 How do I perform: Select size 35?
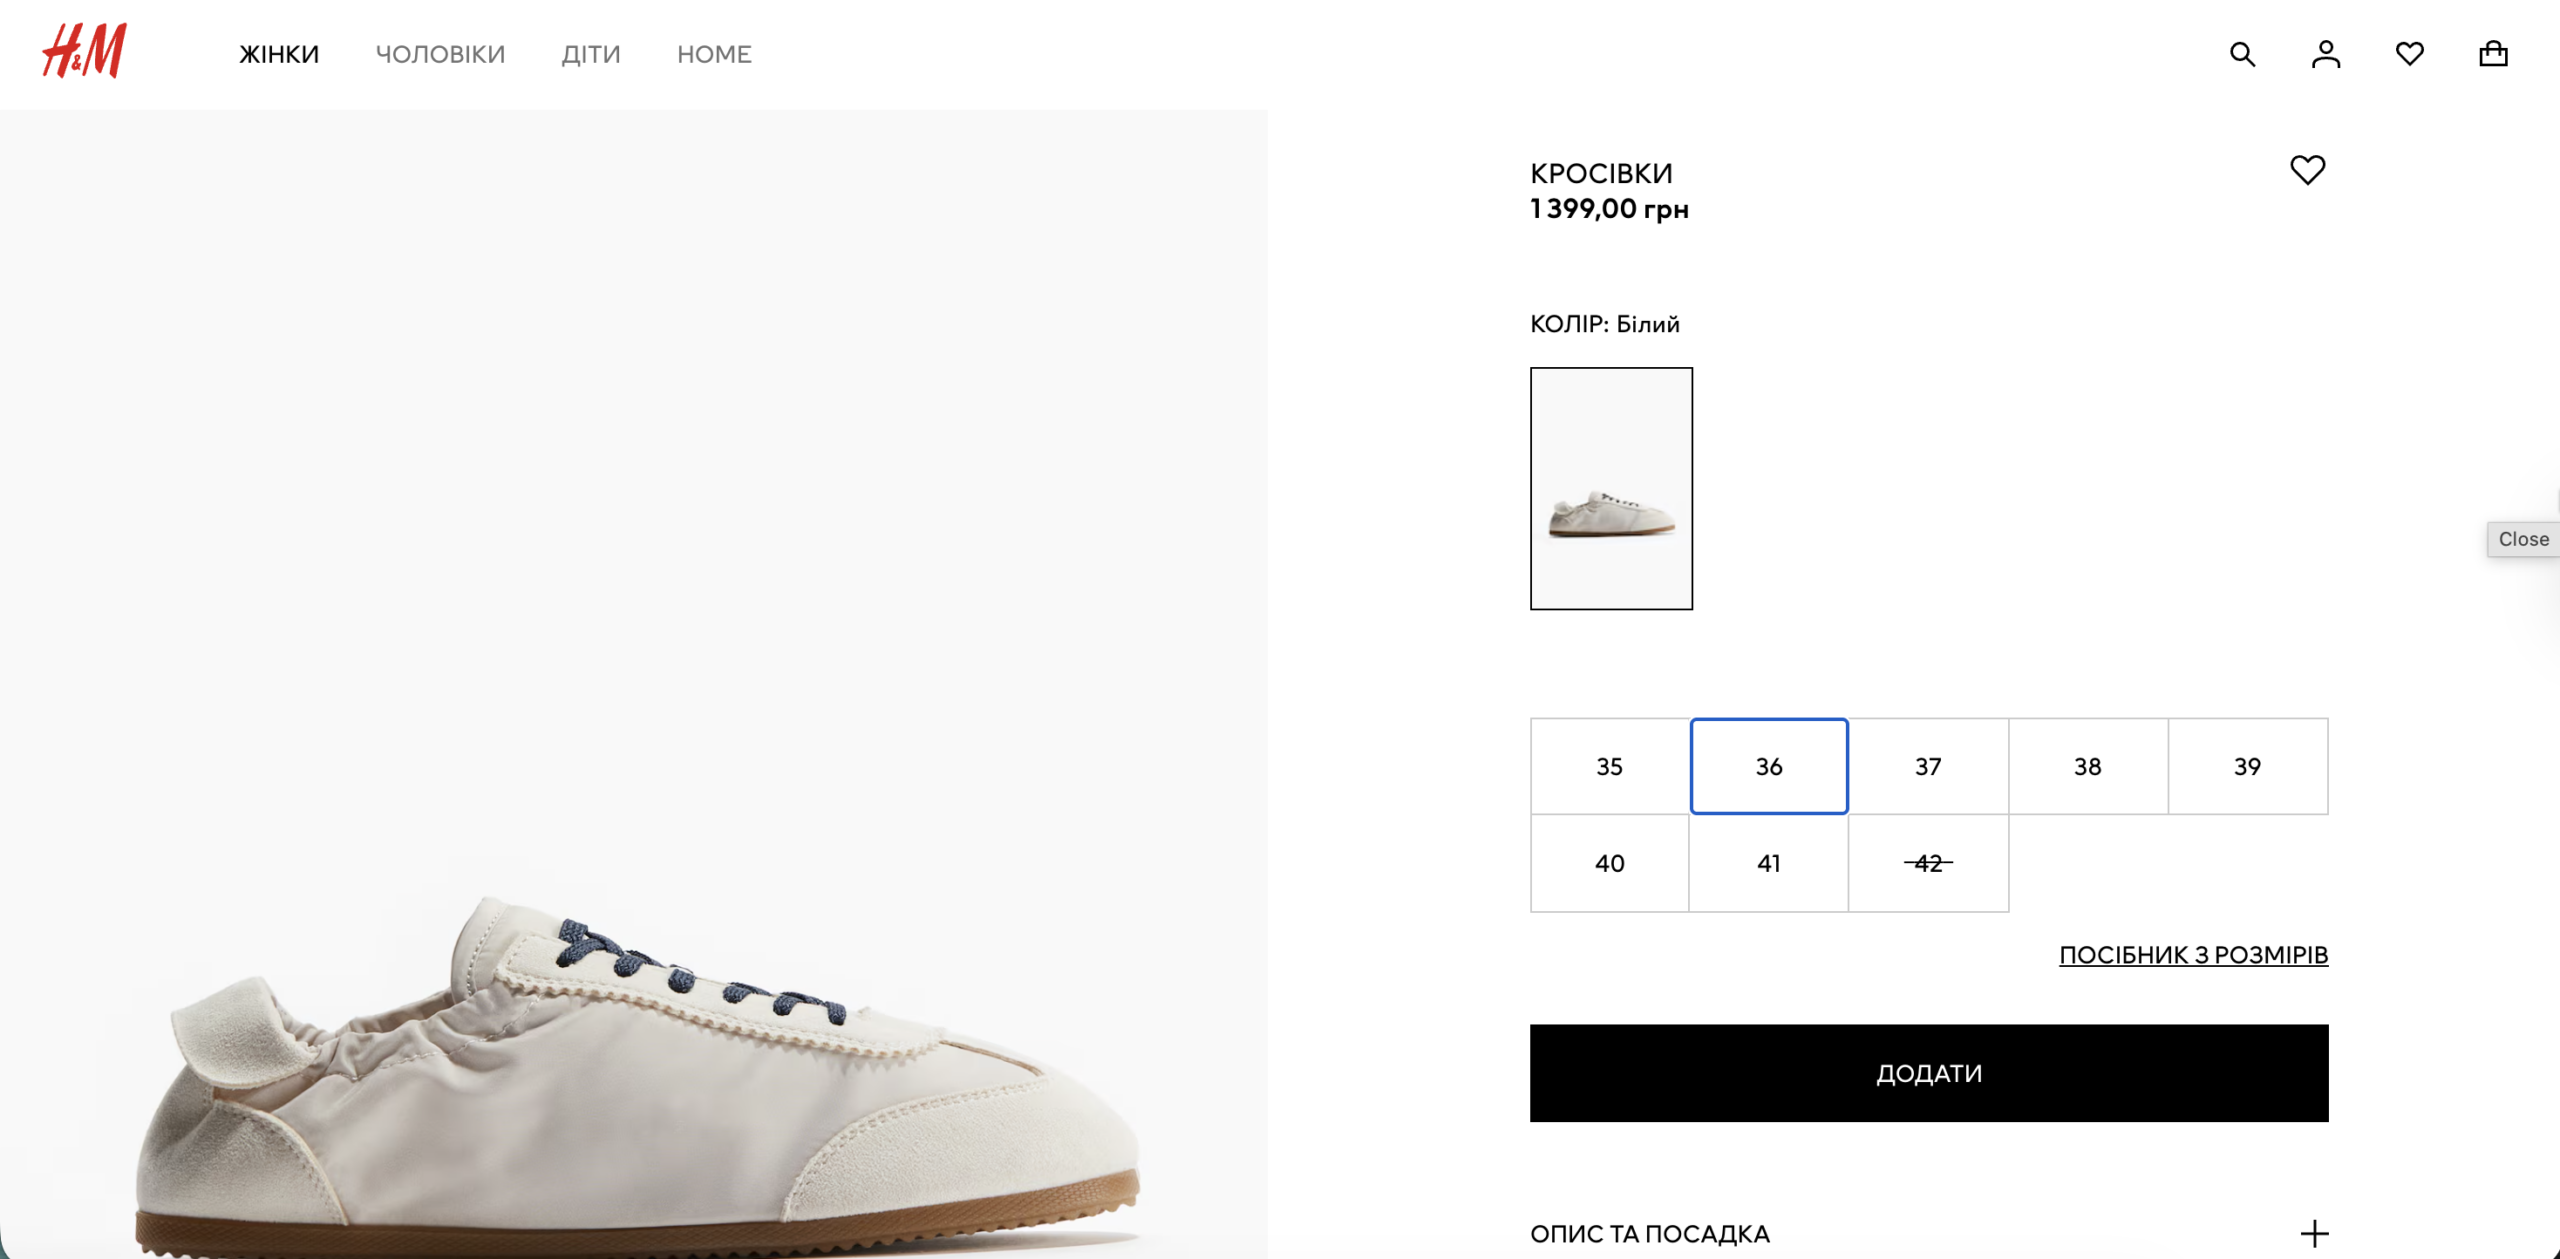[x=1609, y=766]
